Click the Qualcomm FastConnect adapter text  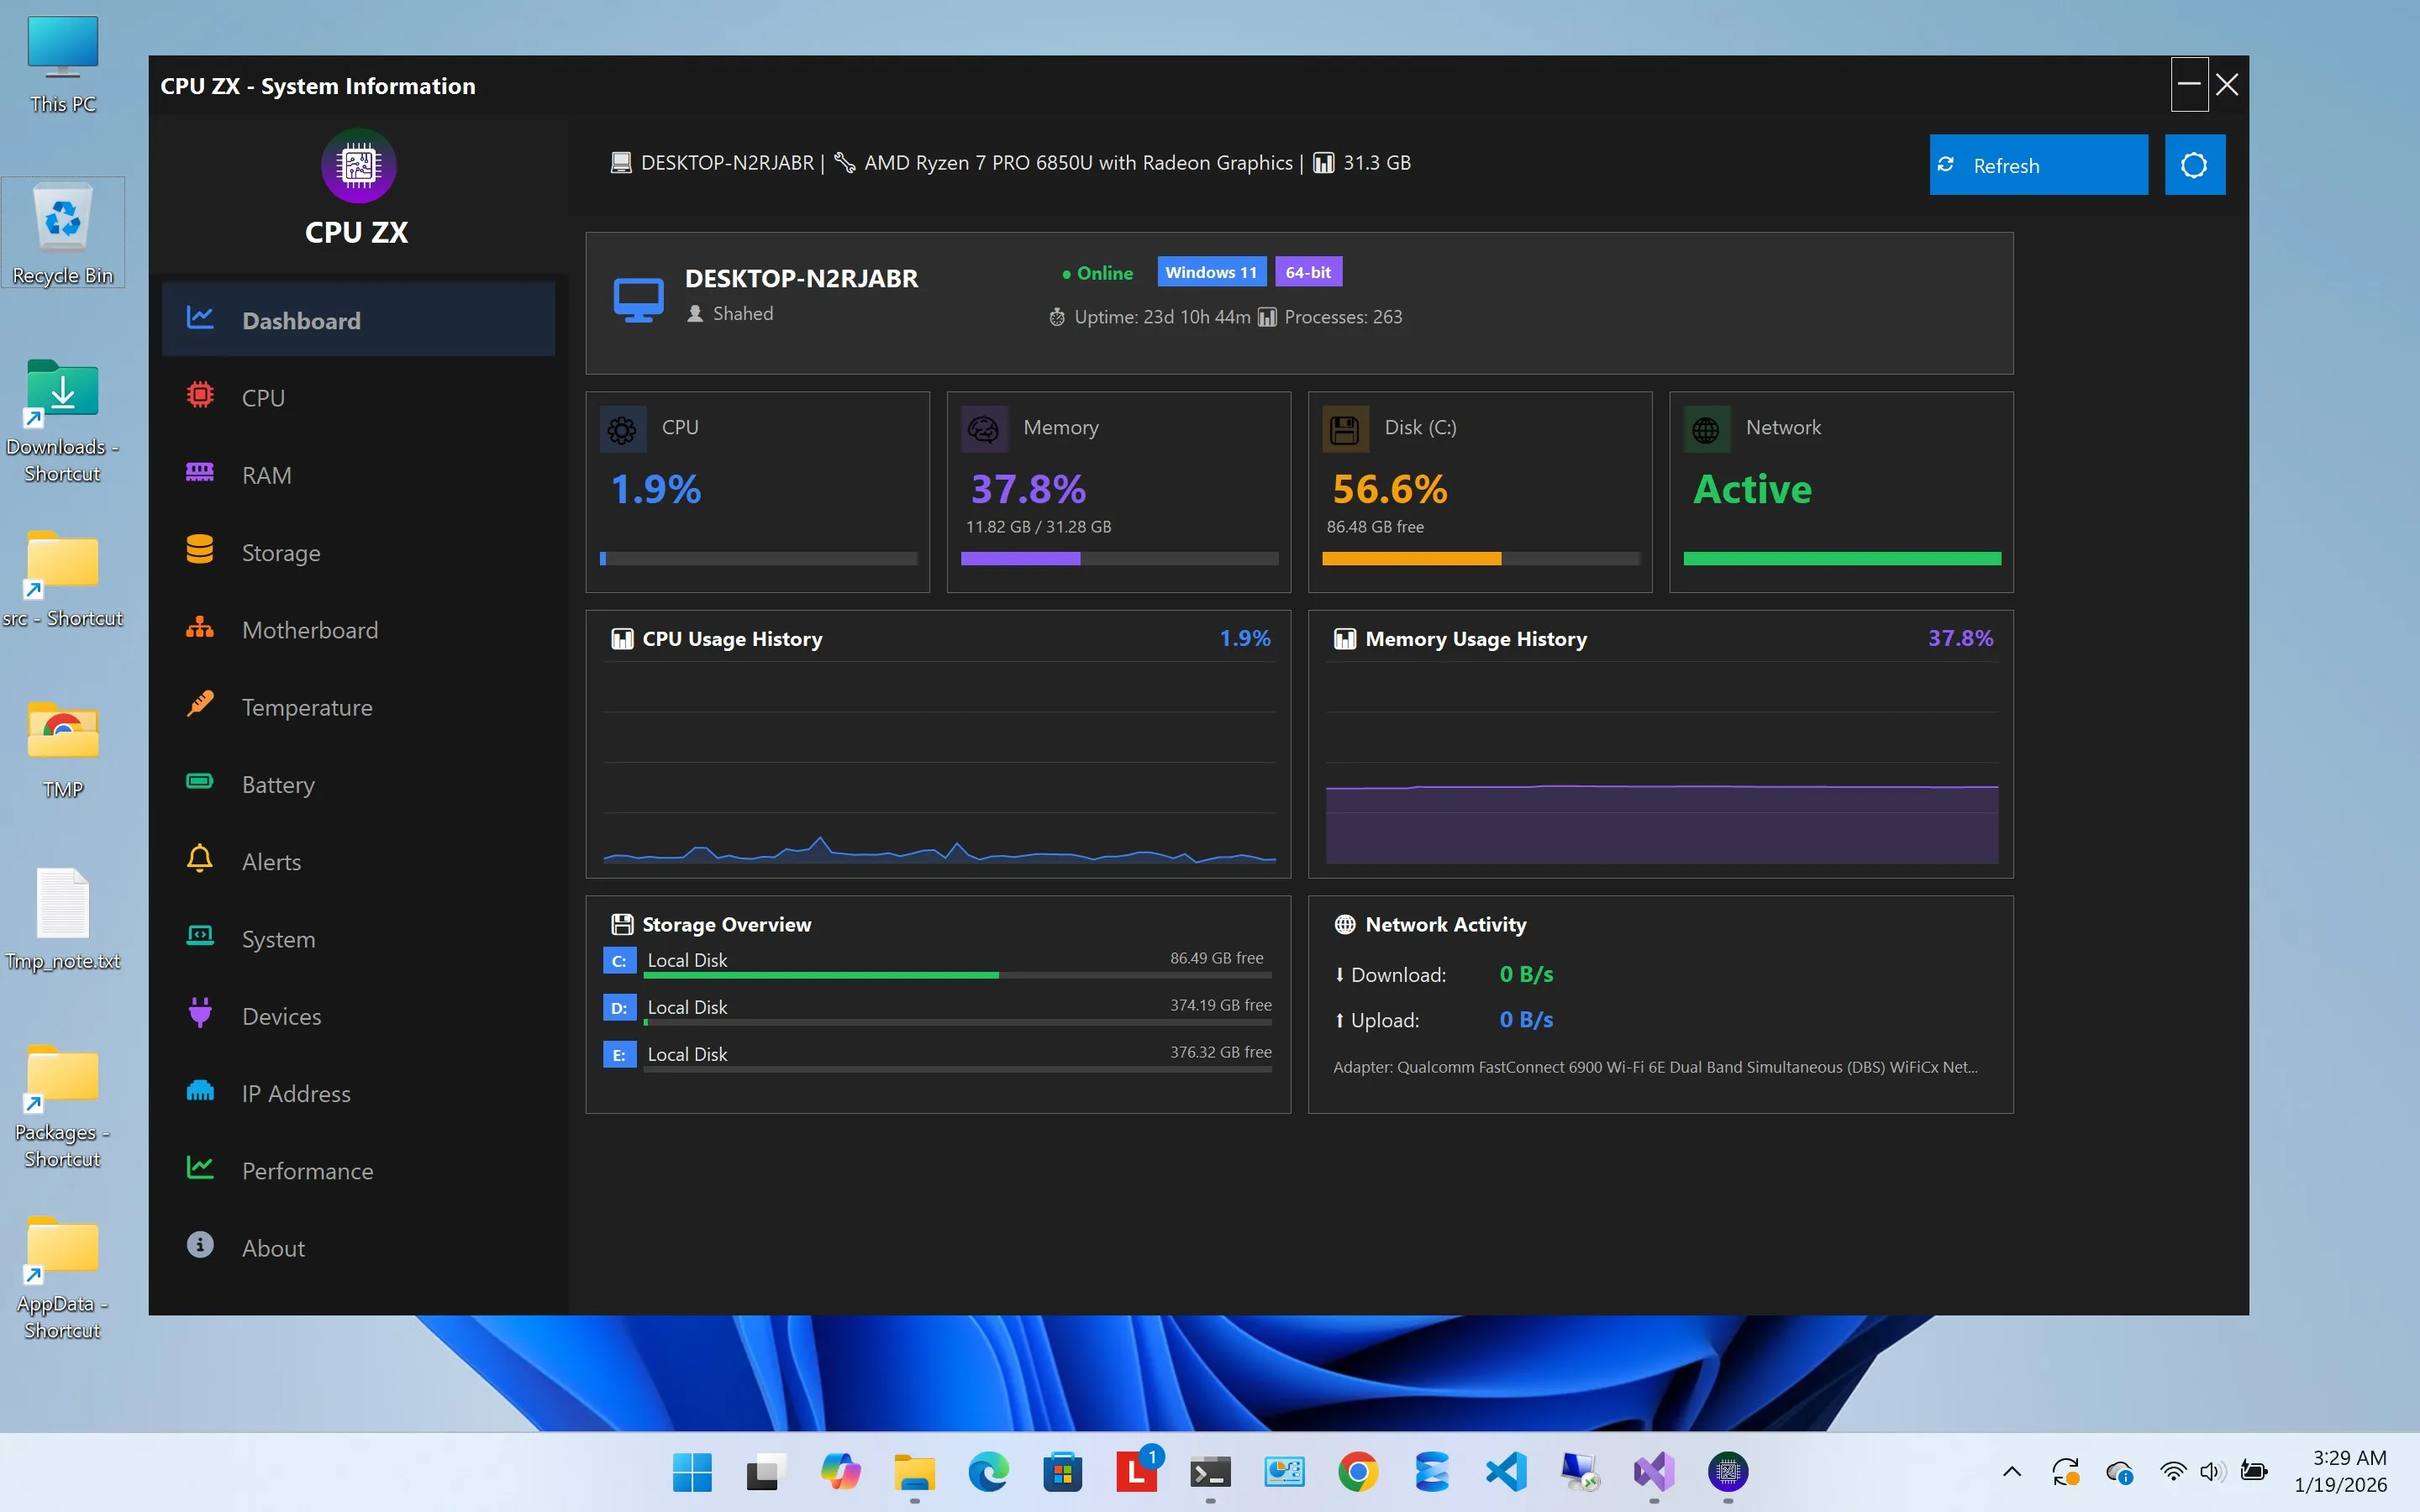click(1655, 1067)
